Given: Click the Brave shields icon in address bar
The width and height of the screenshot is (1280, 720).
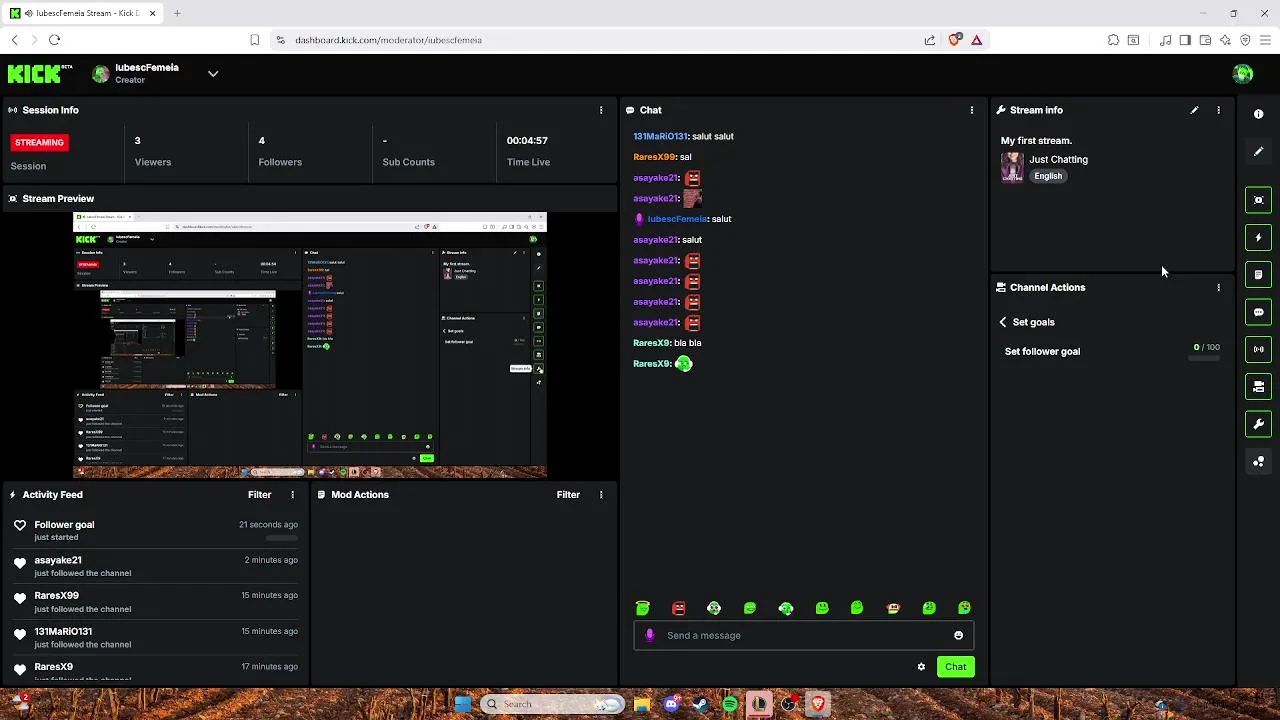Looking at the screenshot, I should [954, 40].
